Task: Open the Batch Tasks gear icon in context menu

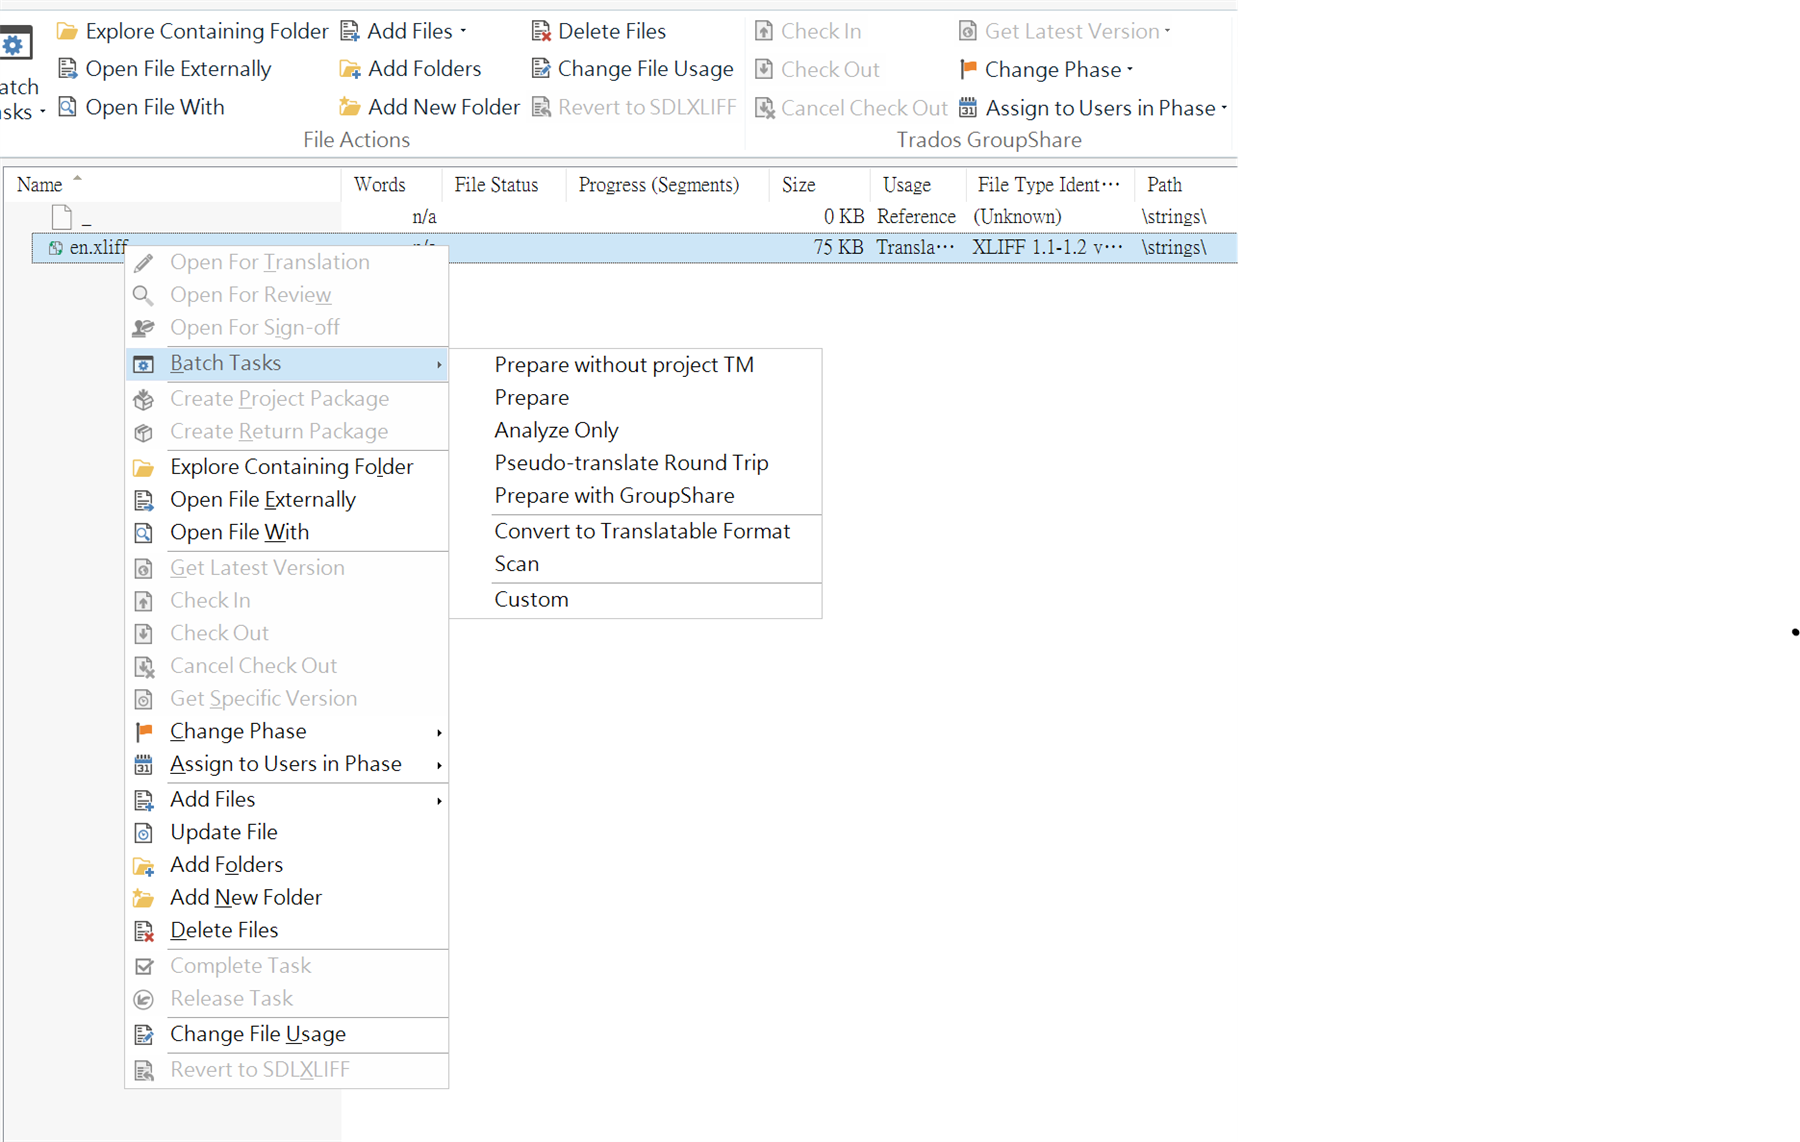Action: (x=145, y=363)
